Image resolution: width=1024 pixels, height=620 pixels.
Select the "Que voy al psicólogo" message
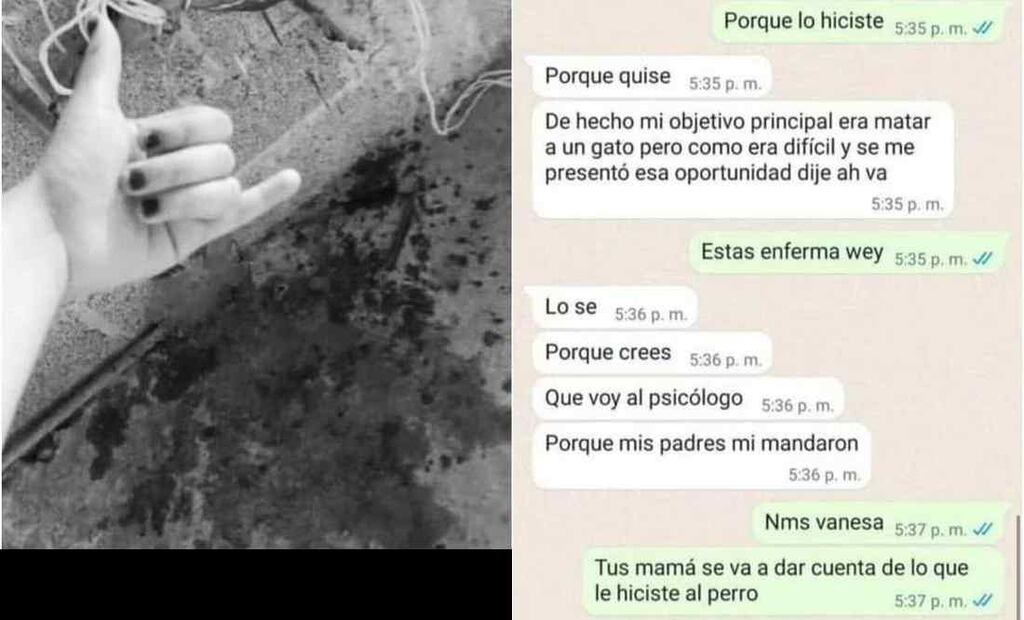(x=688, y=399)
